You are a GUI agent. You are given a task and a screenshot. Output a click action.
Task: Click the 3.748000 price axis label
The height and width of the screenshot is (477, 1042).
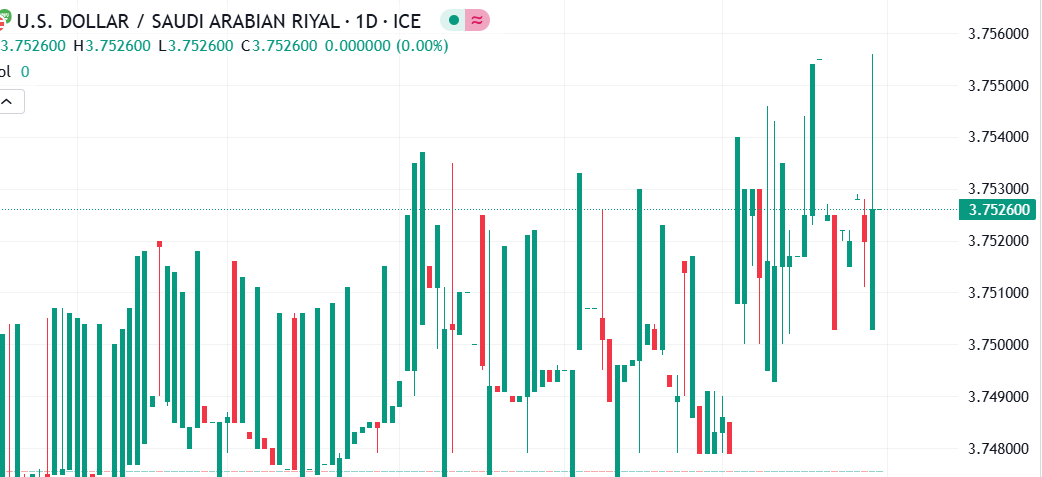[x=999, y=448]
